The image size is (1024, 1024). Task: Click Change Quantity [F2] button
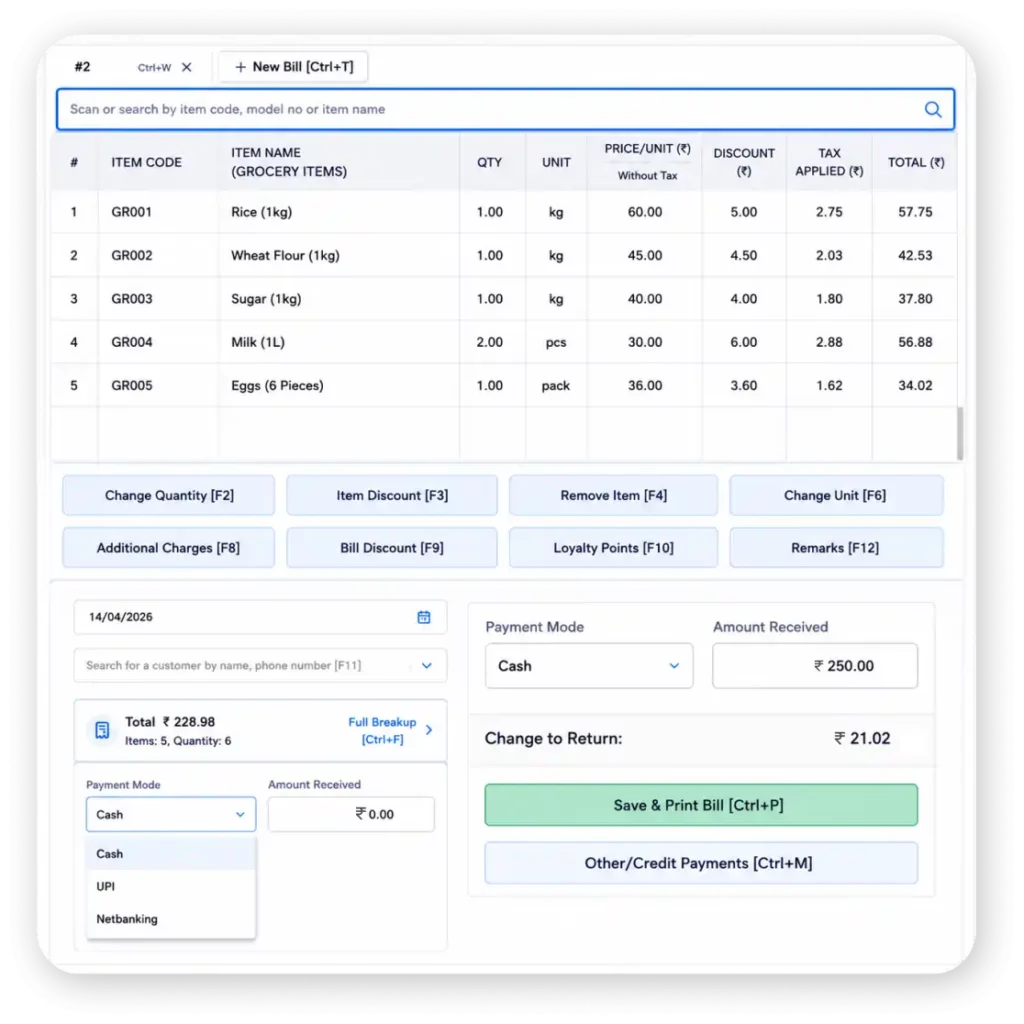(x=168, y=495)
